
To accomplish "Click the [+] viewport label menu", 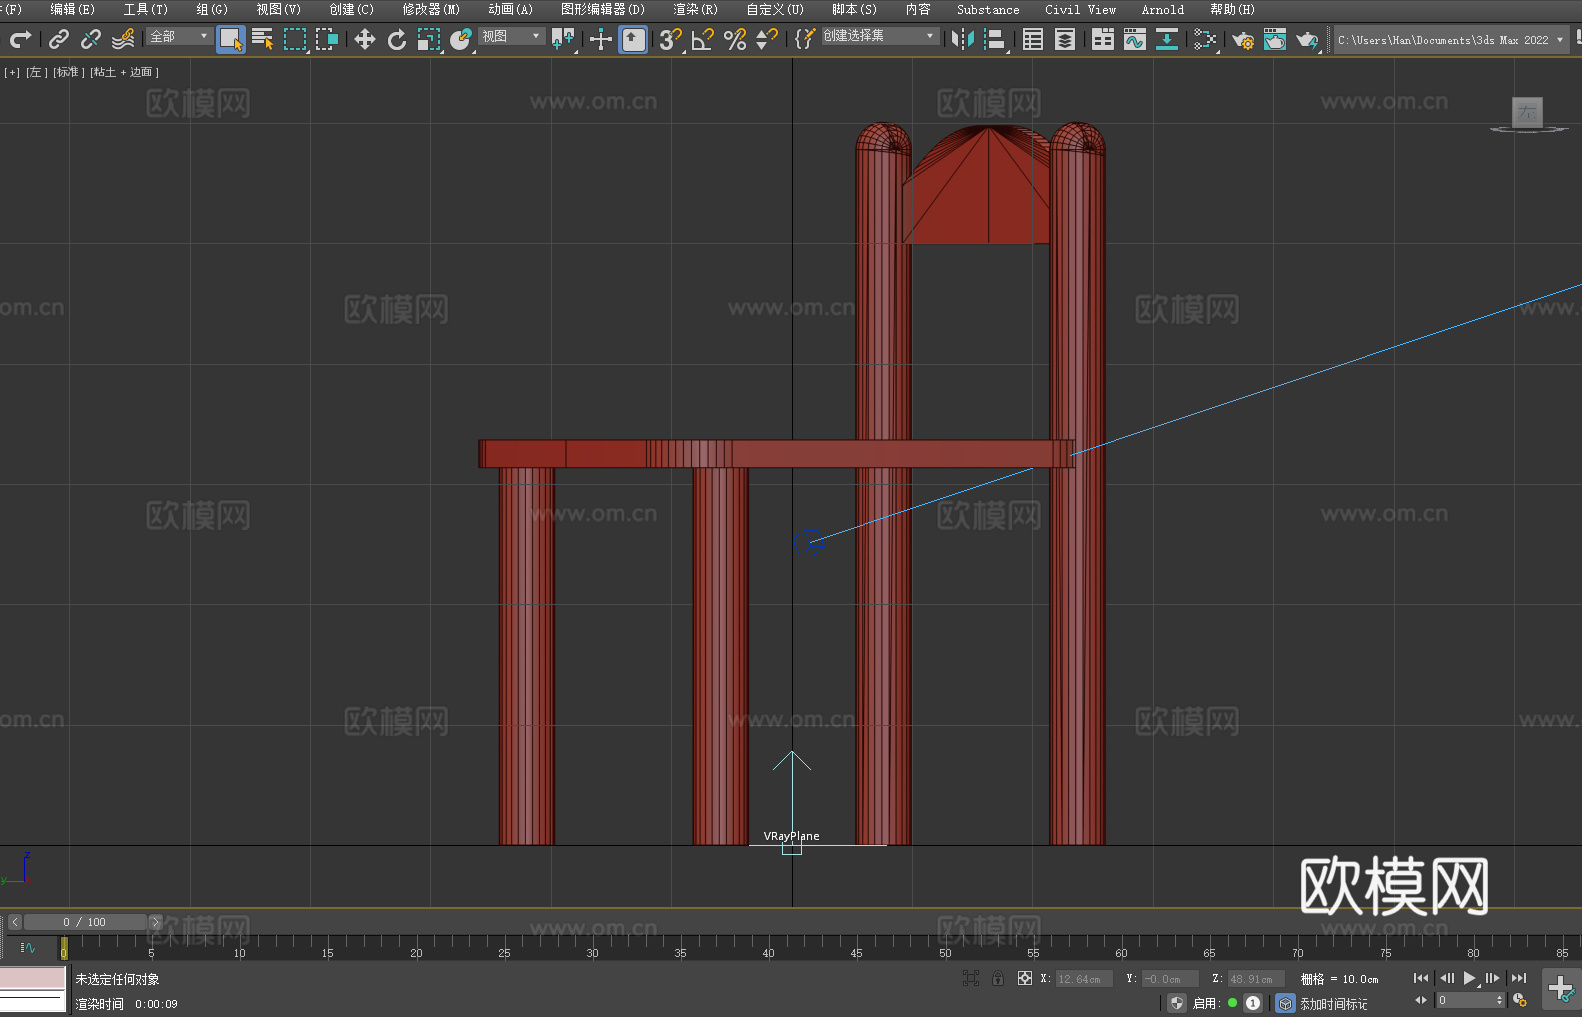I will 12,72.
